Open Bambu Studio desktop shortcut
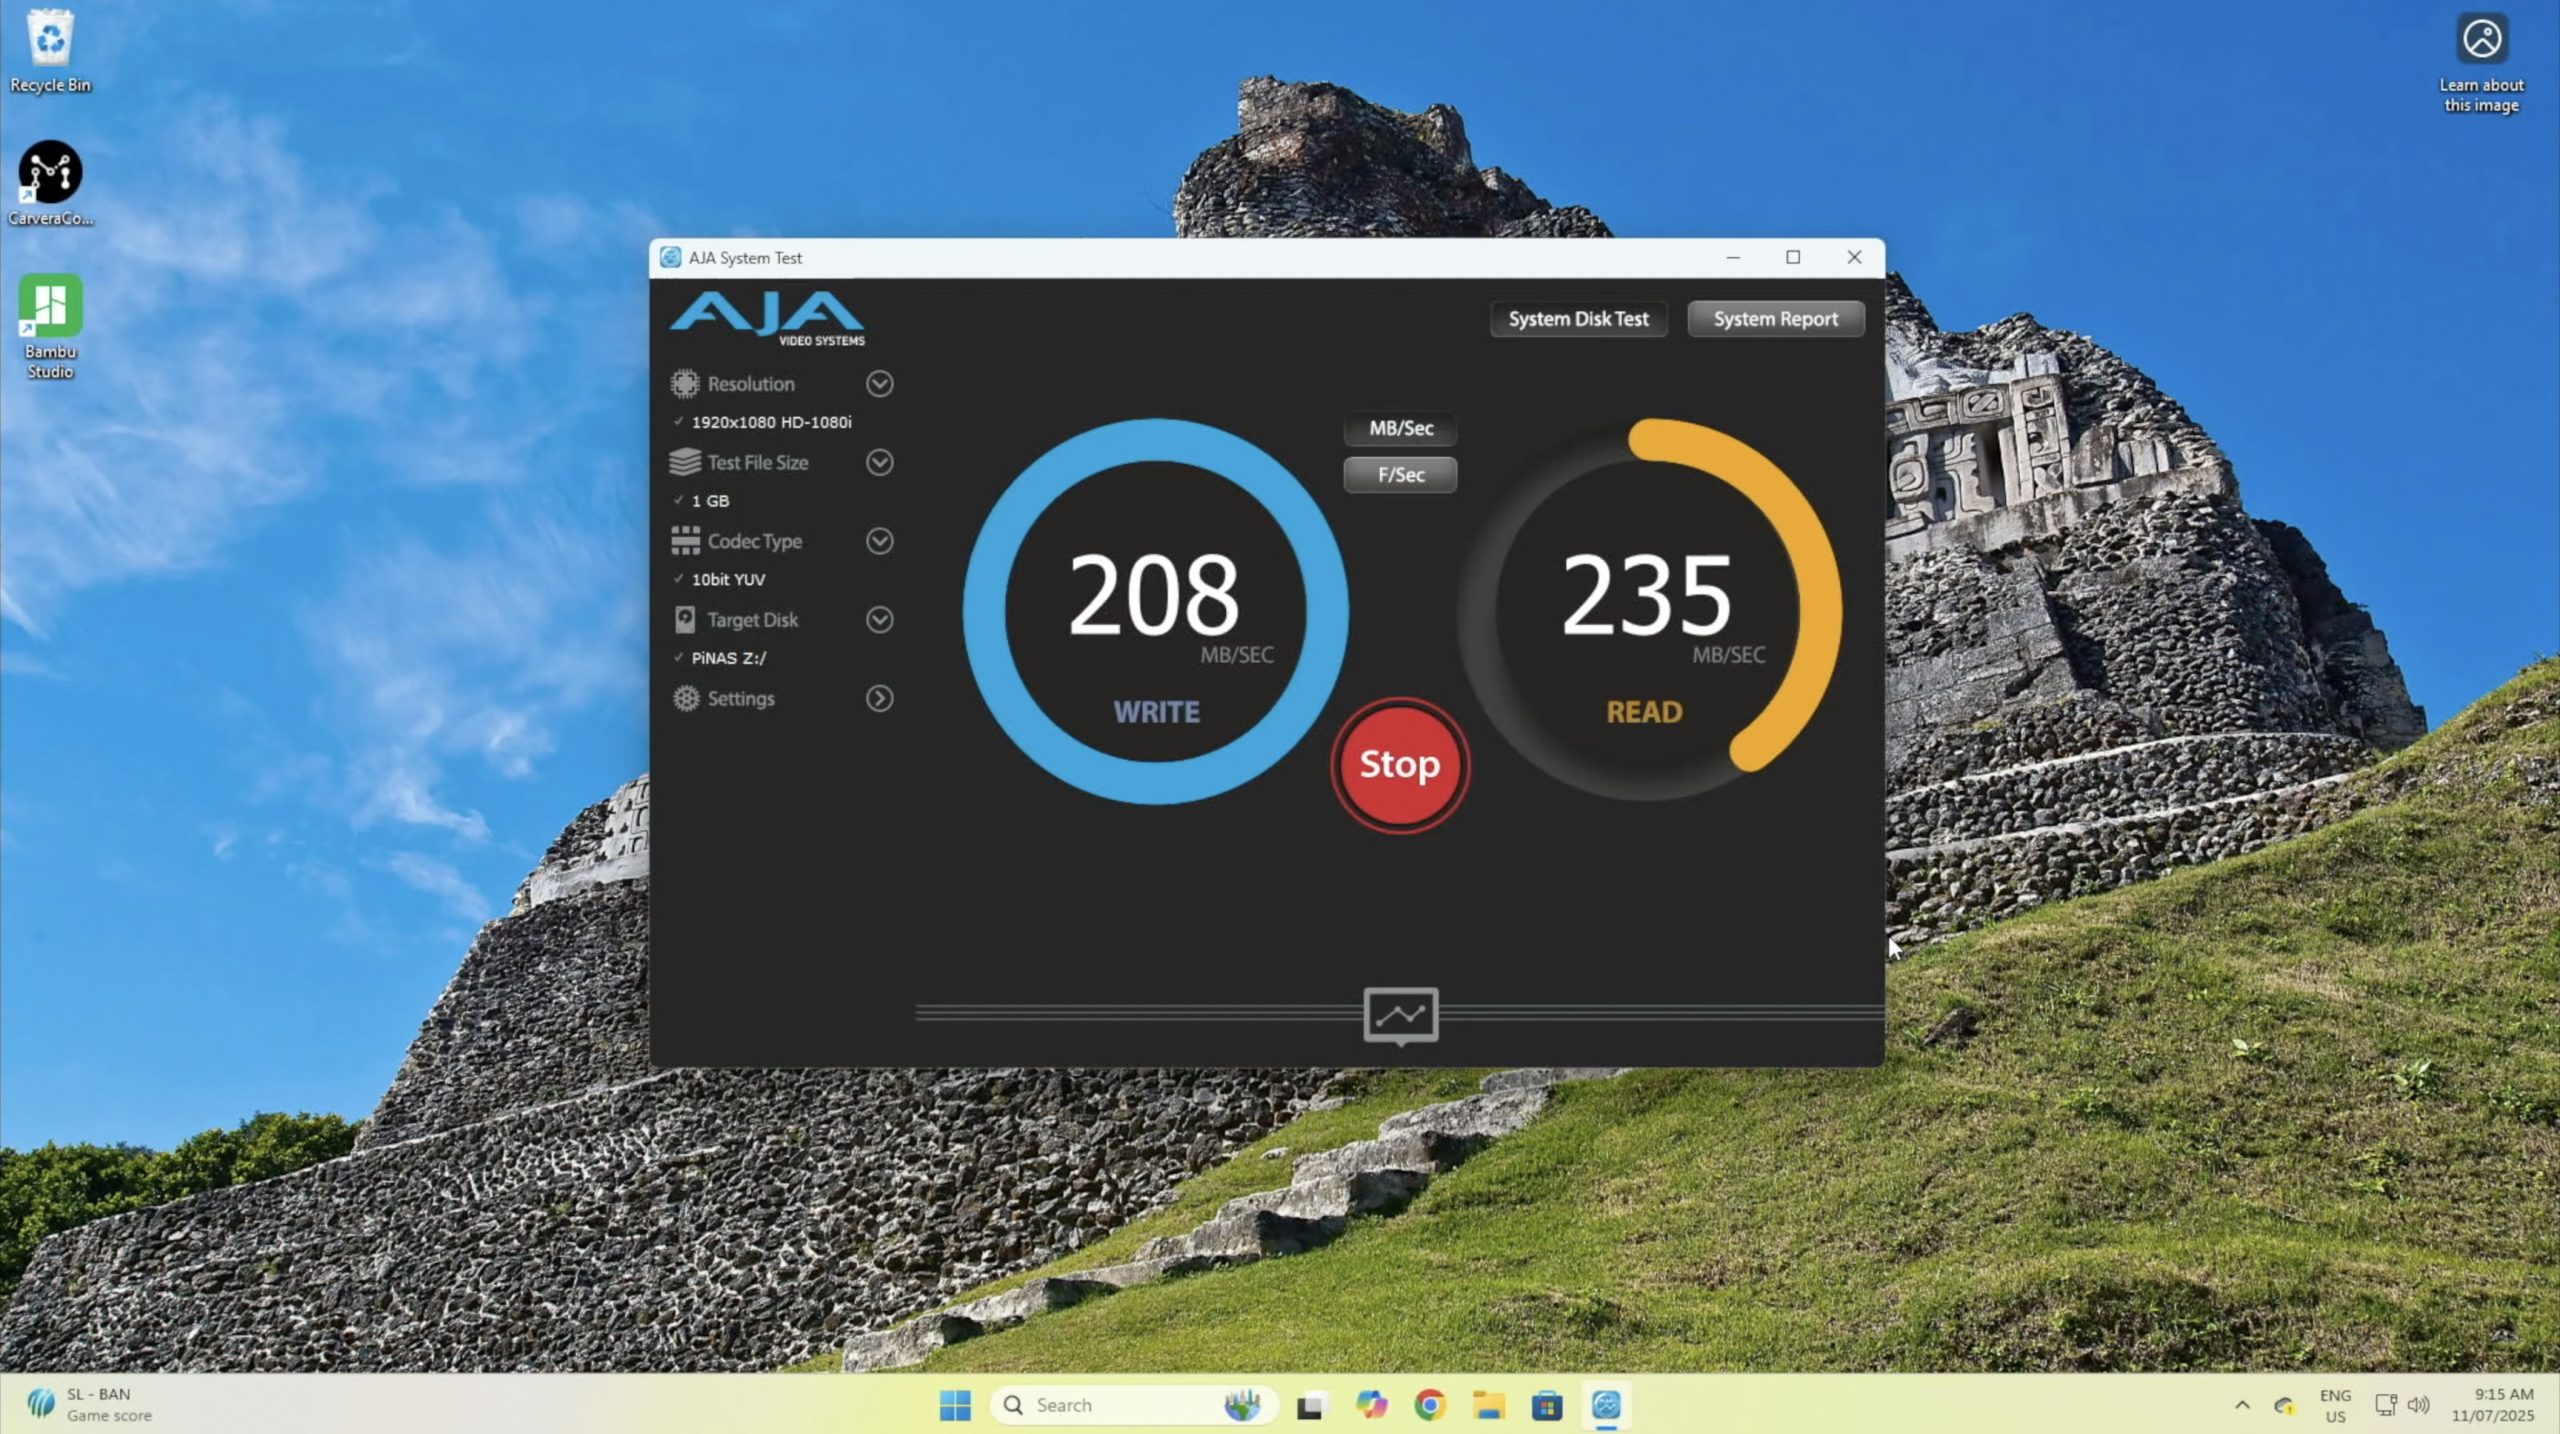The height and width of the screenshot is (1434, 2560). pyautogui.click(x=50, y=306)
